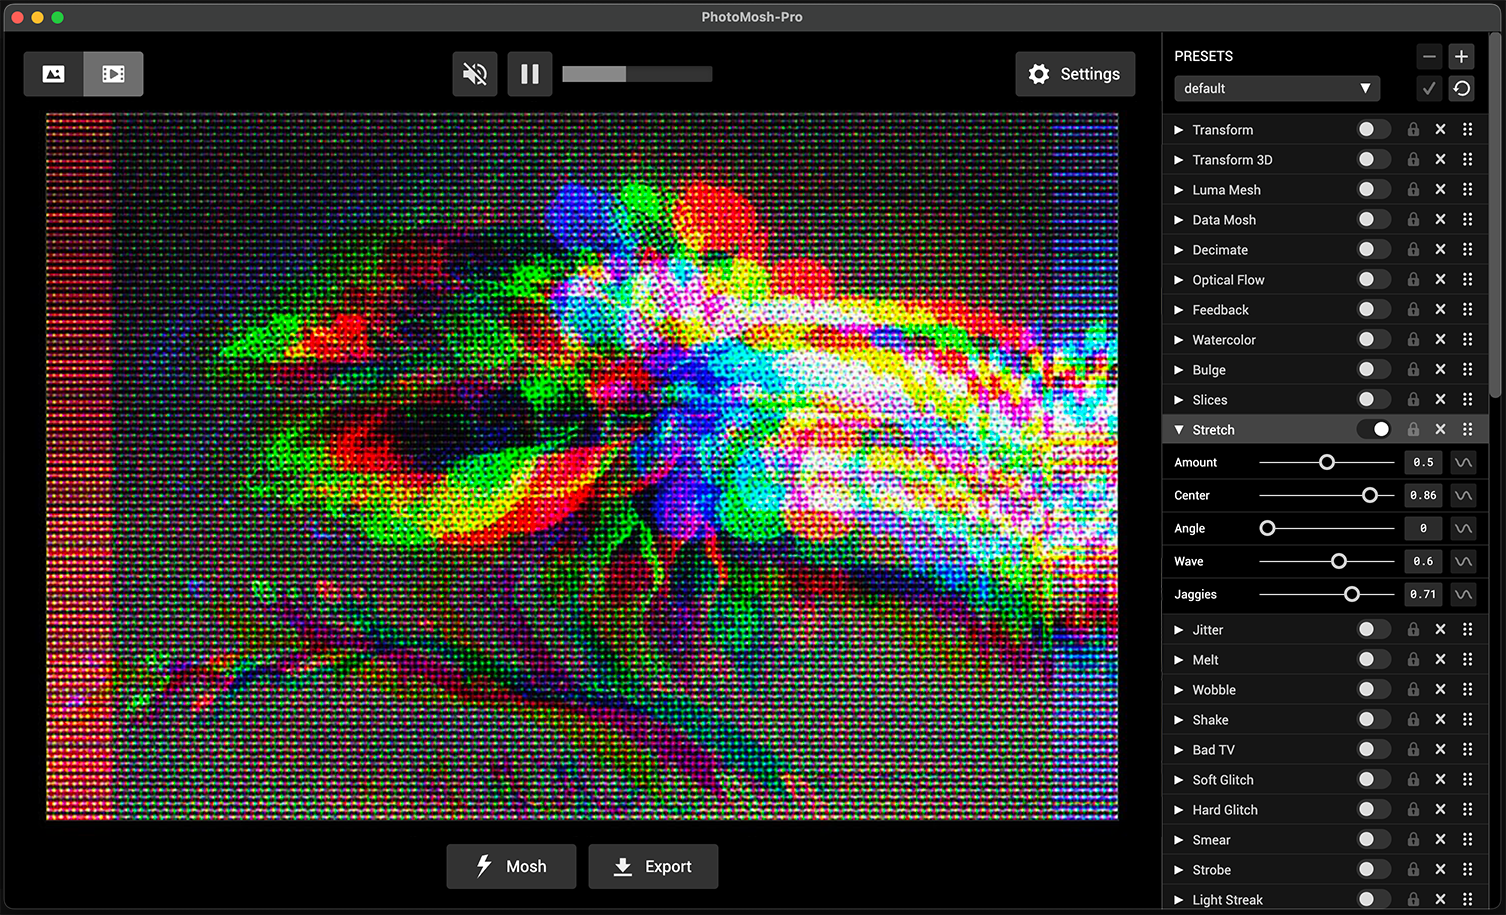Remove the Stretch effect with its X icon

pos(1441,429)
